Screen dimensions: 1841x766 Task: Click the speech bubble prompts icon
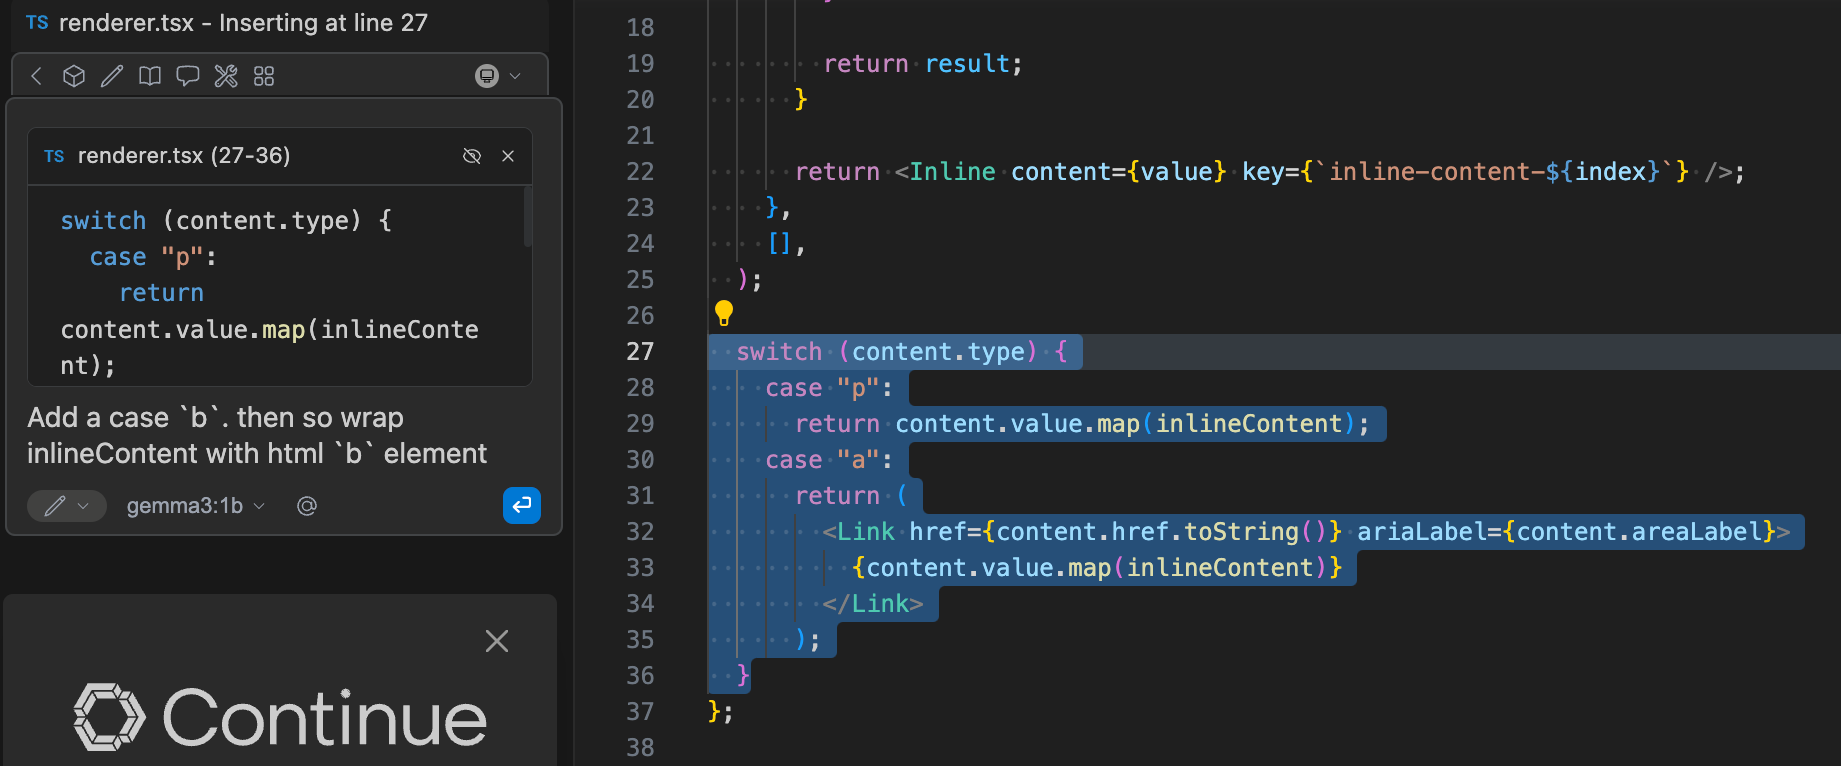click(x=188, y=76)
